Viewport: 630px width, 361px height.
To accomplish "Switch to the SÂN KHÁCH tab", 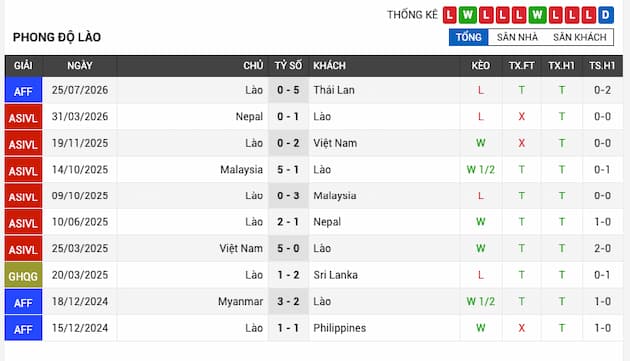I will pos(580,37).
